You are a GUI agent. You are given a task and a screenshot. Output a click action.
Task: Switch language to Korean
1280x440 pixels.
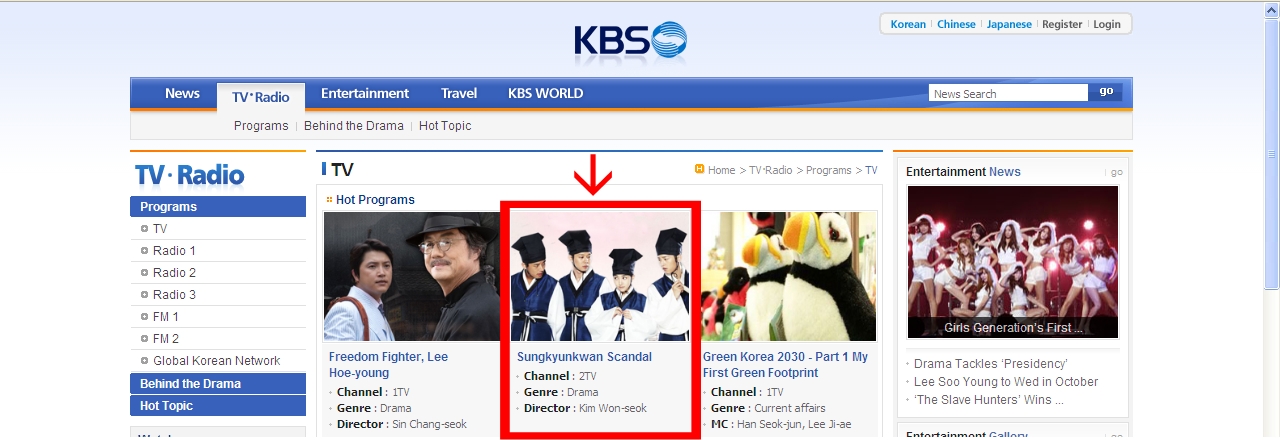pyautogui.click(x=908, y=24)
